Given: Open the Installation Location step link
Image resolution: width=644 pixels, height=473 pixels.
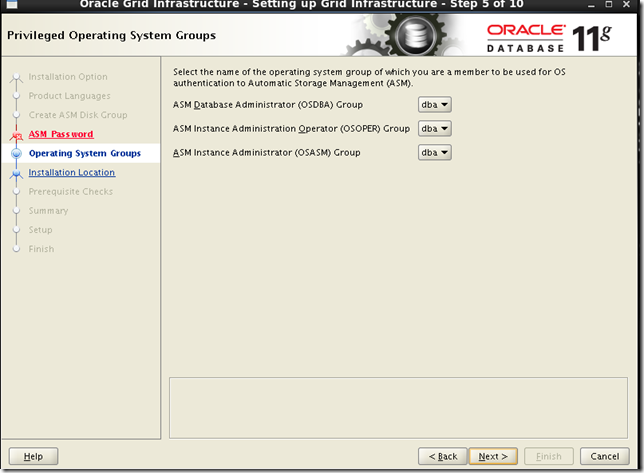Looking at the screenshot, I should tap(72, 172).
